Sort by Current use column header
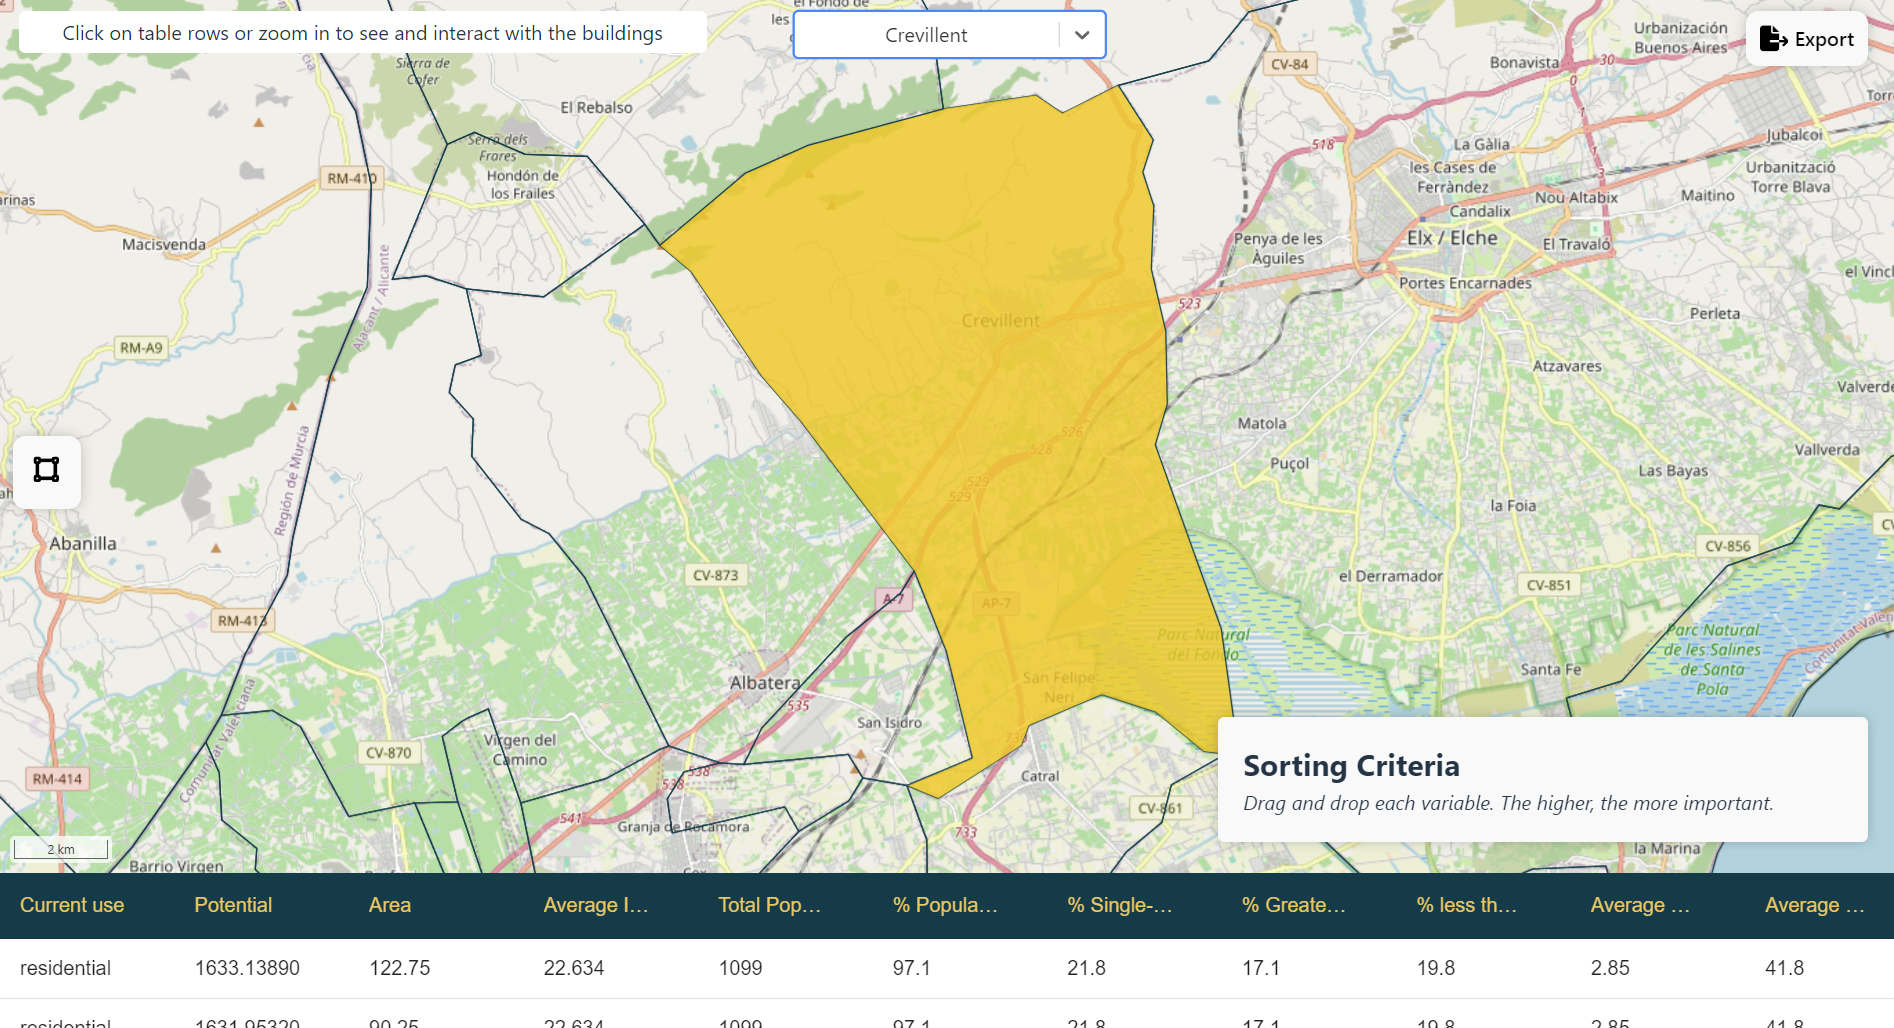 click(72, 905)
